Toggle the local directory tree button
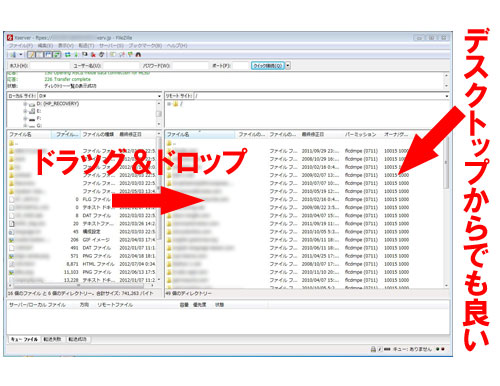 (x=40, y=55)
